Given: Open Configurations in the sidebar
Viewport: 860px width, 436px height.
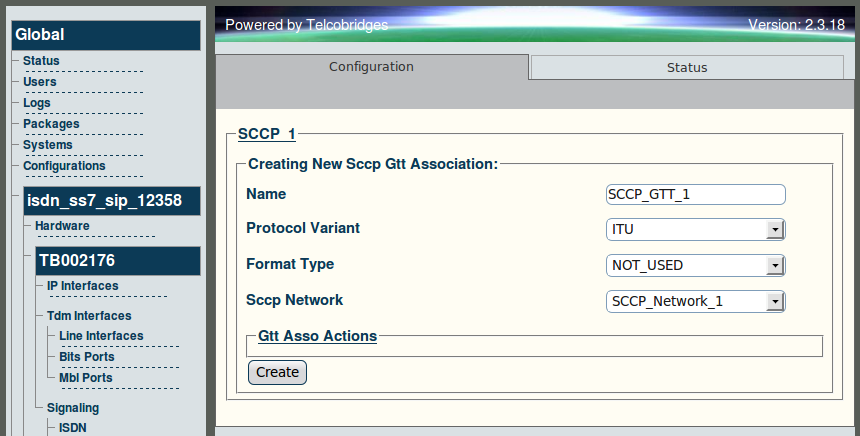Looking at the screenshot, I should click(64, 166).
